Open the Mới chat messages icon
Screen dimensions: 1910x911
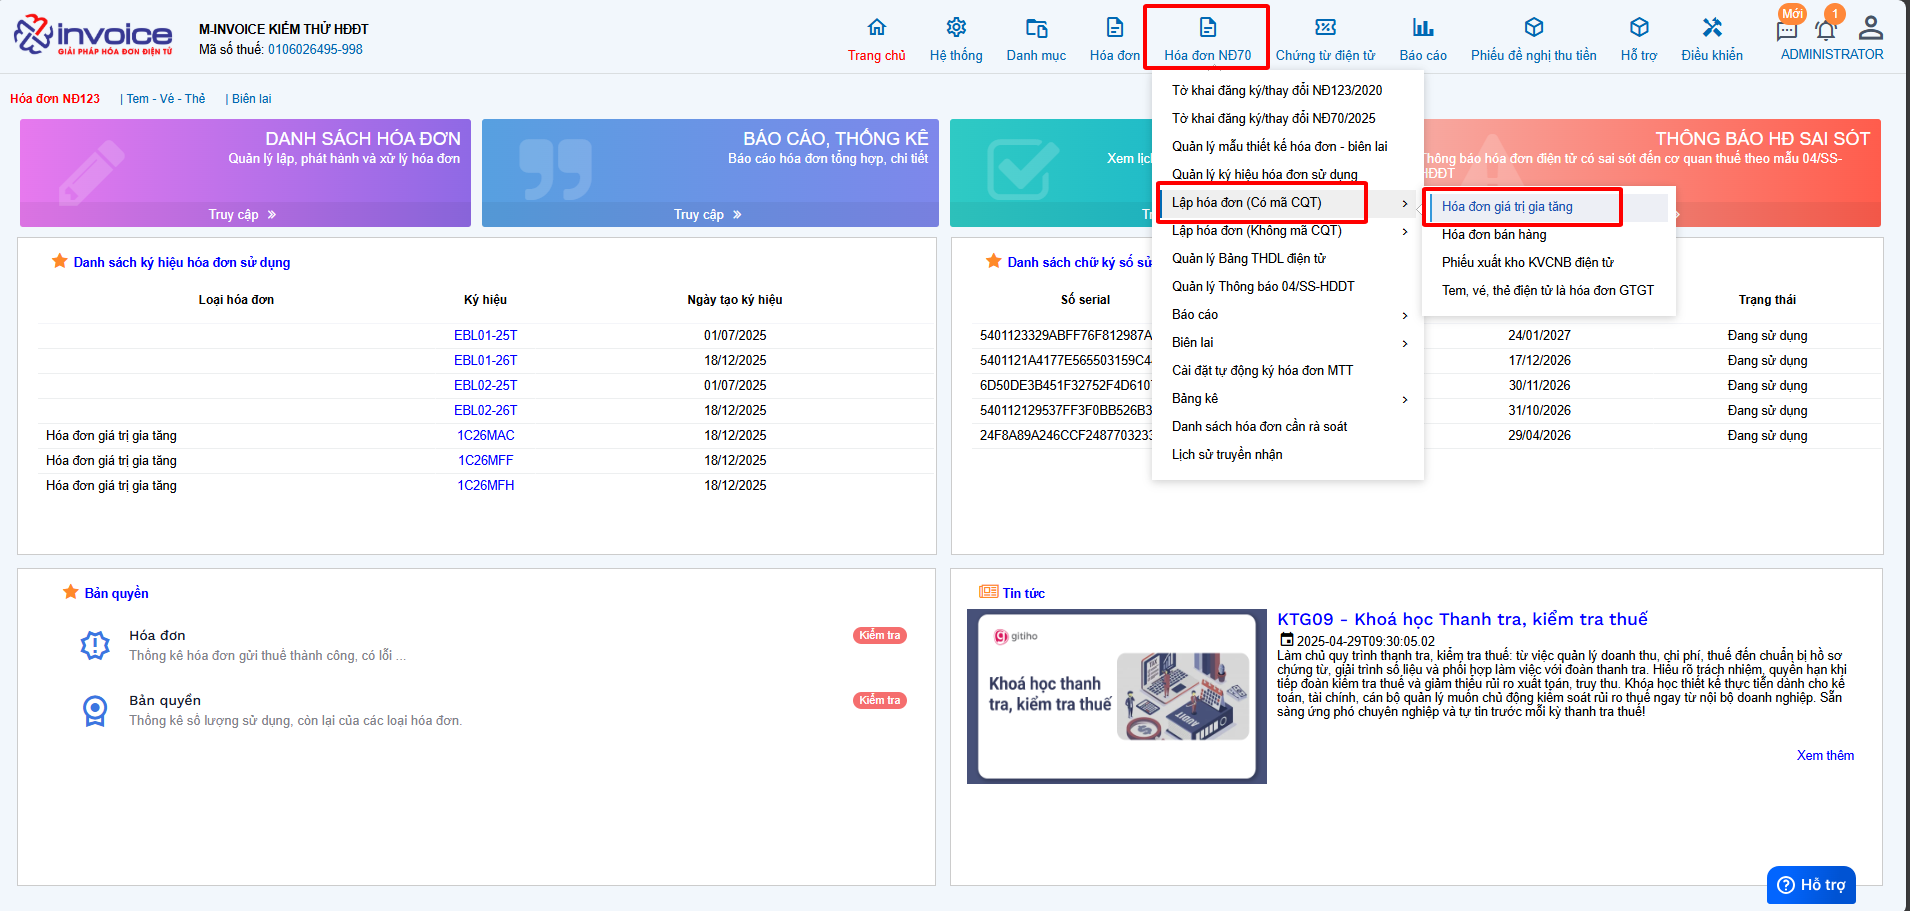[x=1787, y=30]
